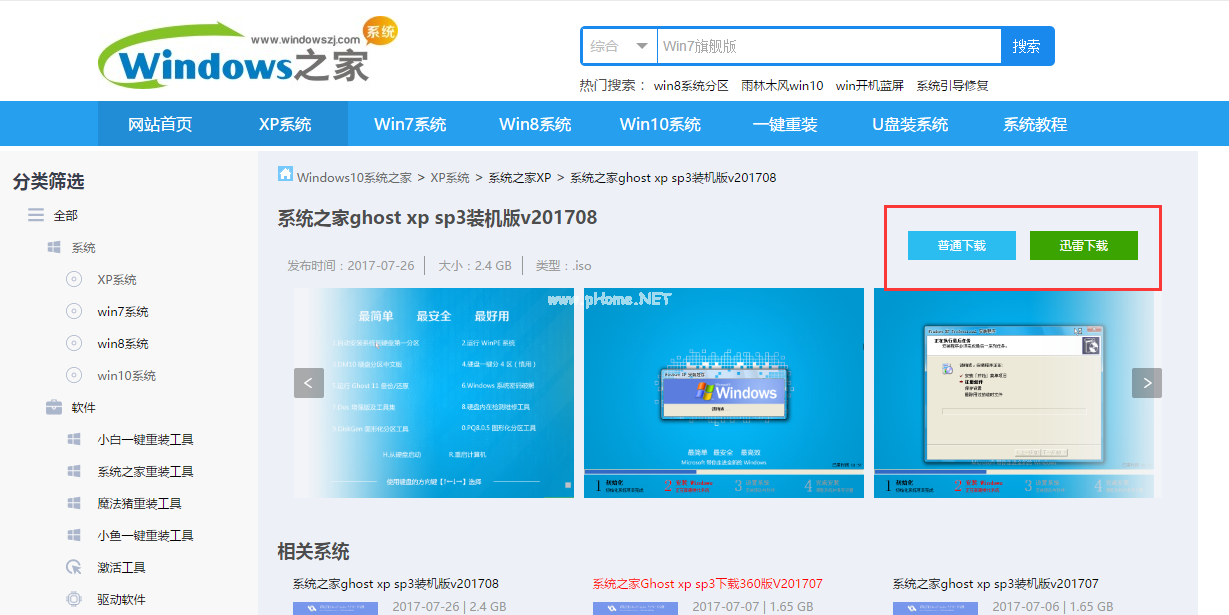Select the win7系统 radio option

[x=73, y=311]
